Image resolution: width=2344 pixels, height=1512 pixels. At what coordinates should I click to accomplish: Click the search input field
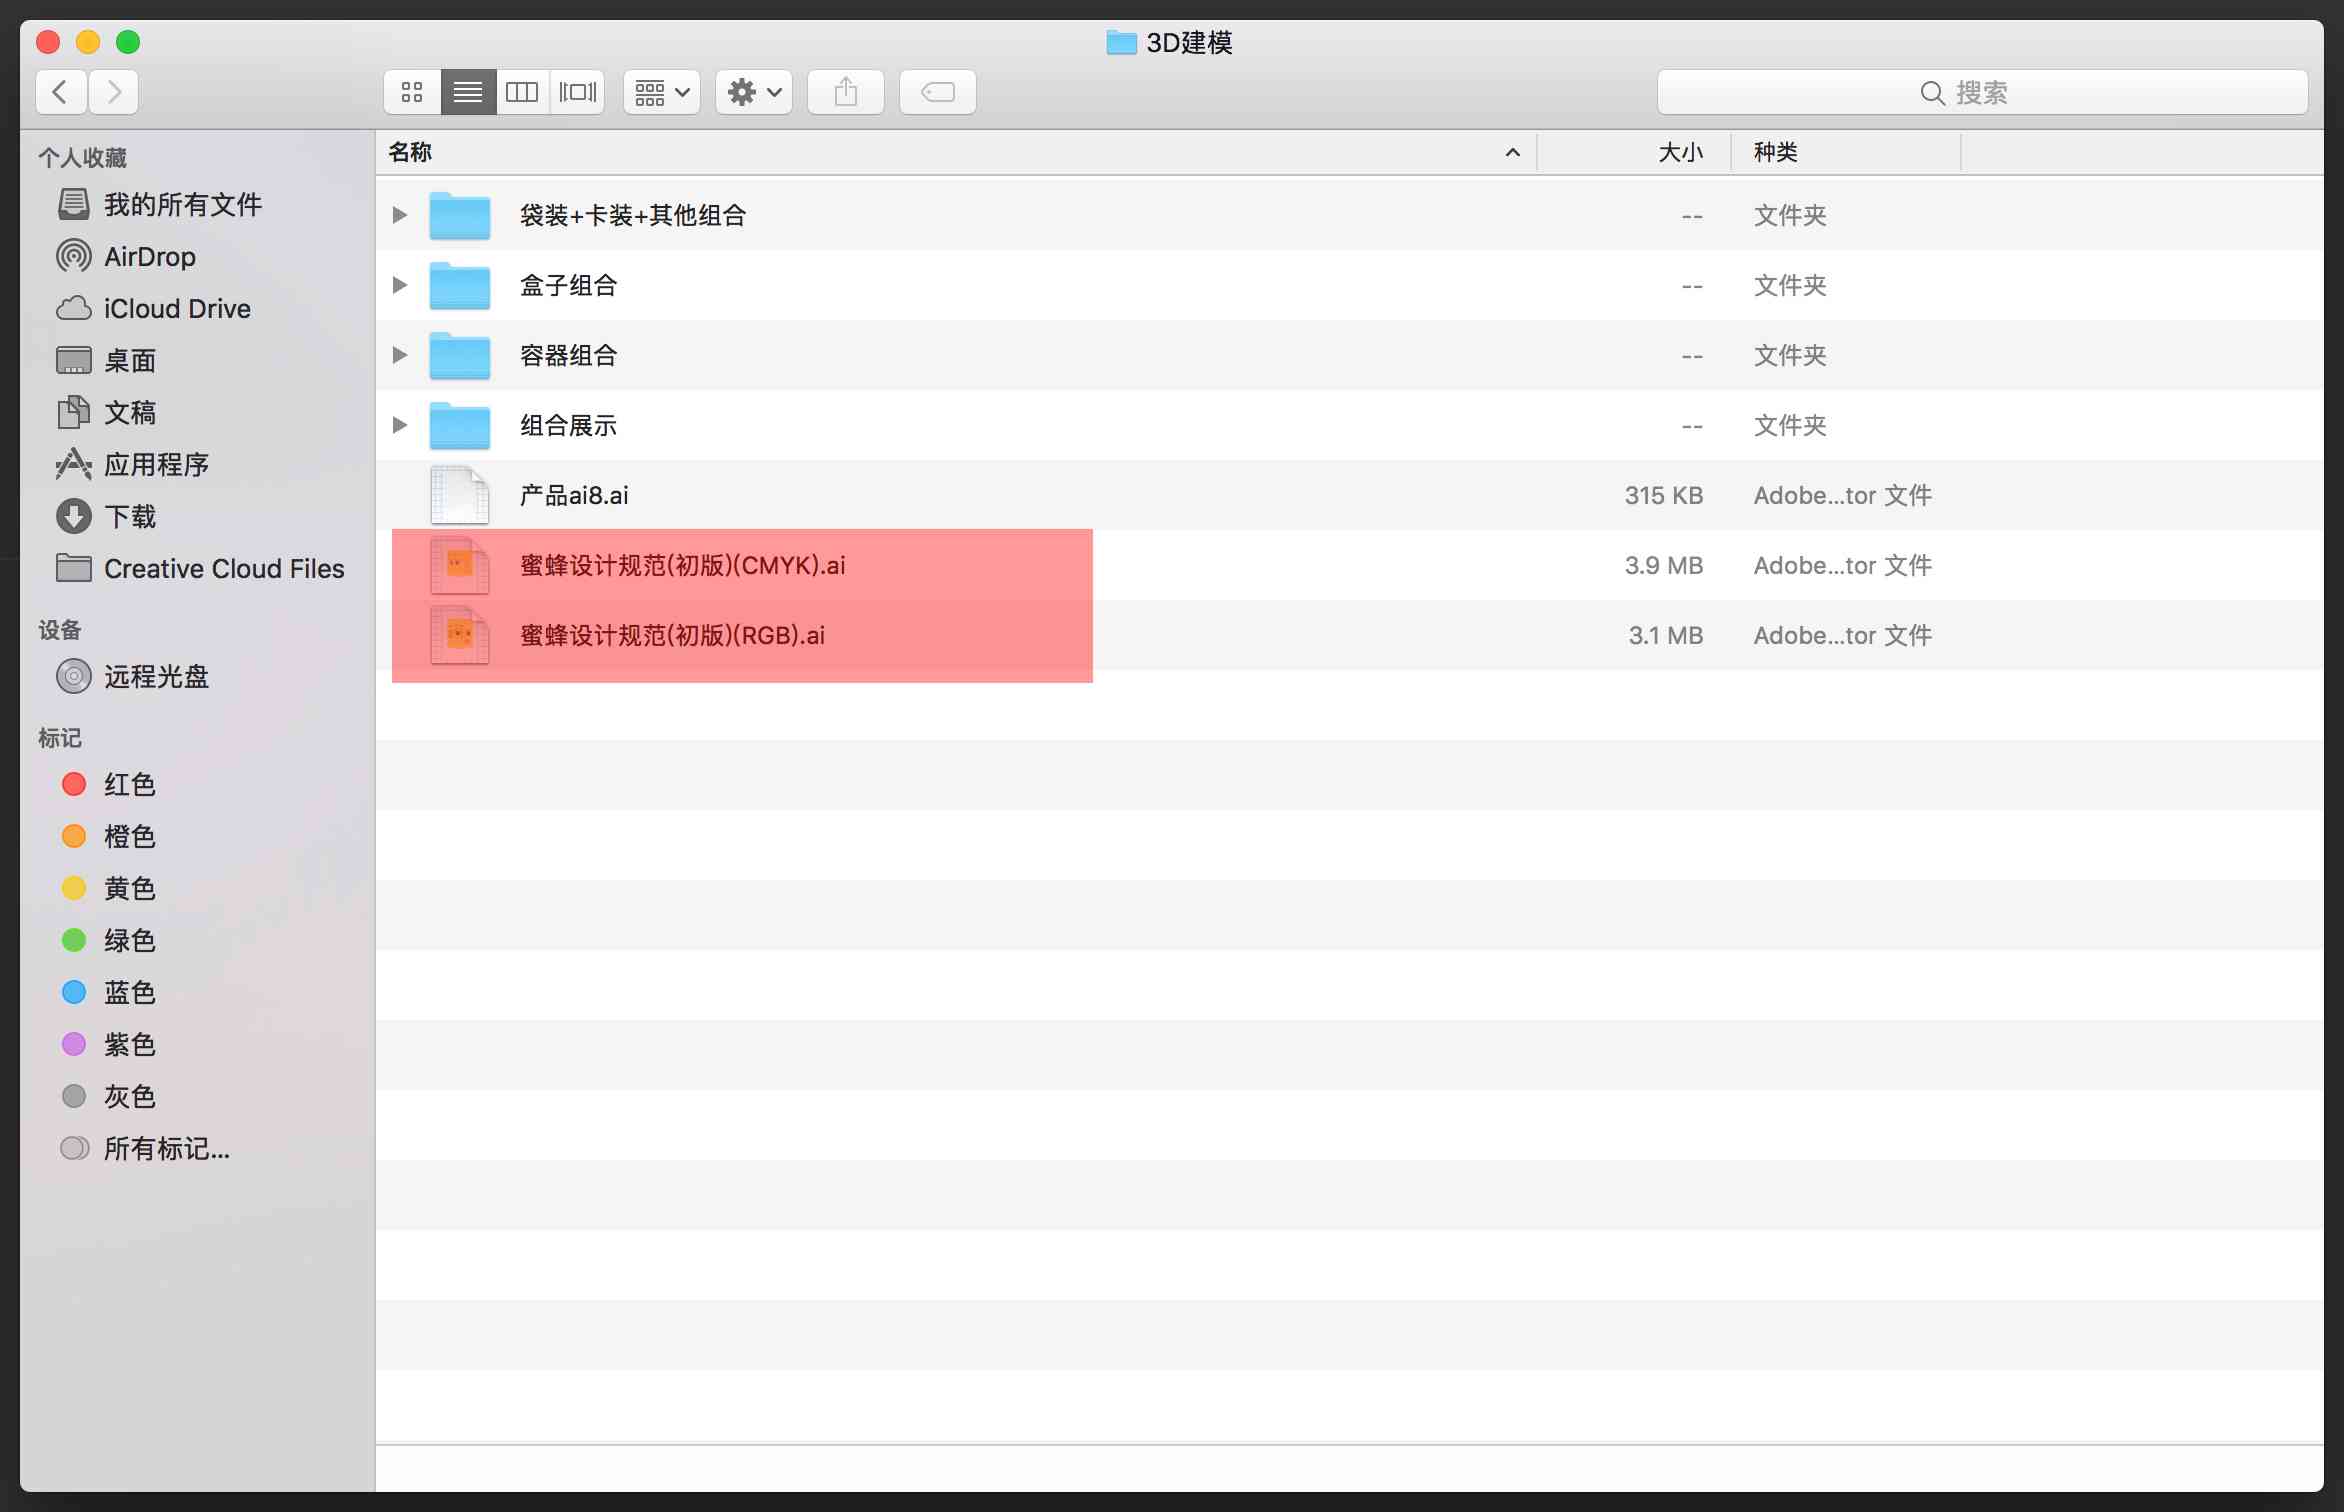point(1978,92)
